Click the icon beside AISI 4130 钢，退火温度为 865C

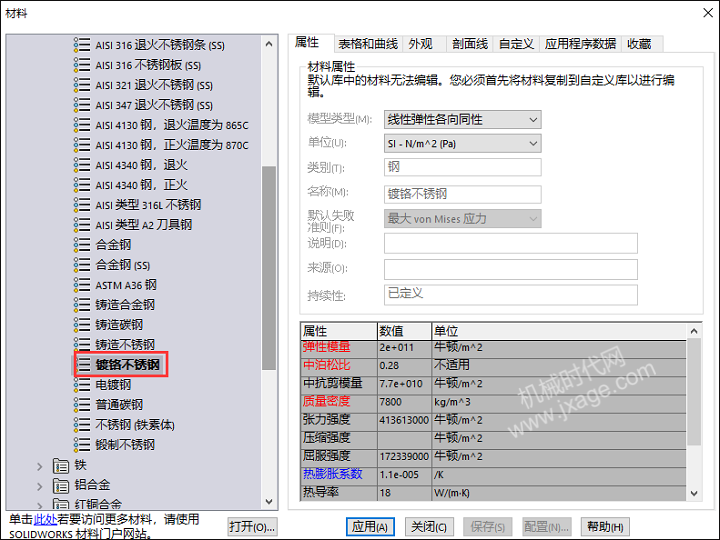point(82,125)
